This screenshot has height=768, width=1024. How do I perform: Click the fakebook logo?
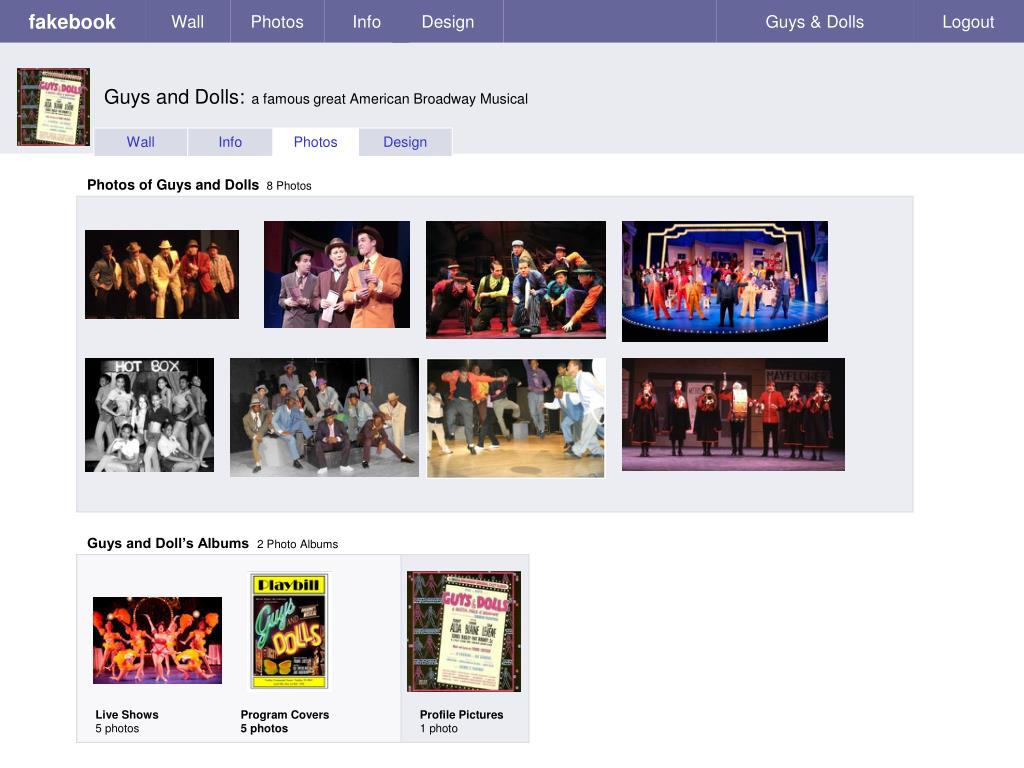72,22
